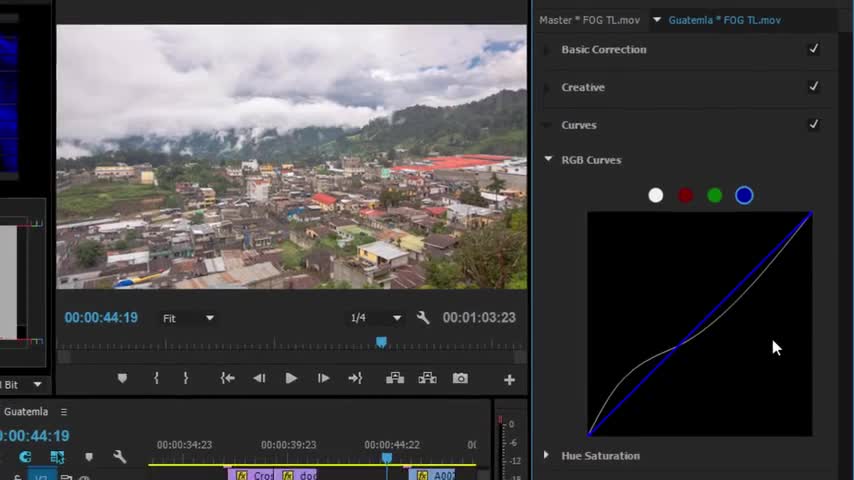854x480 pixels.
Task: Open the button editor plus icon
Action: (509, 380)
